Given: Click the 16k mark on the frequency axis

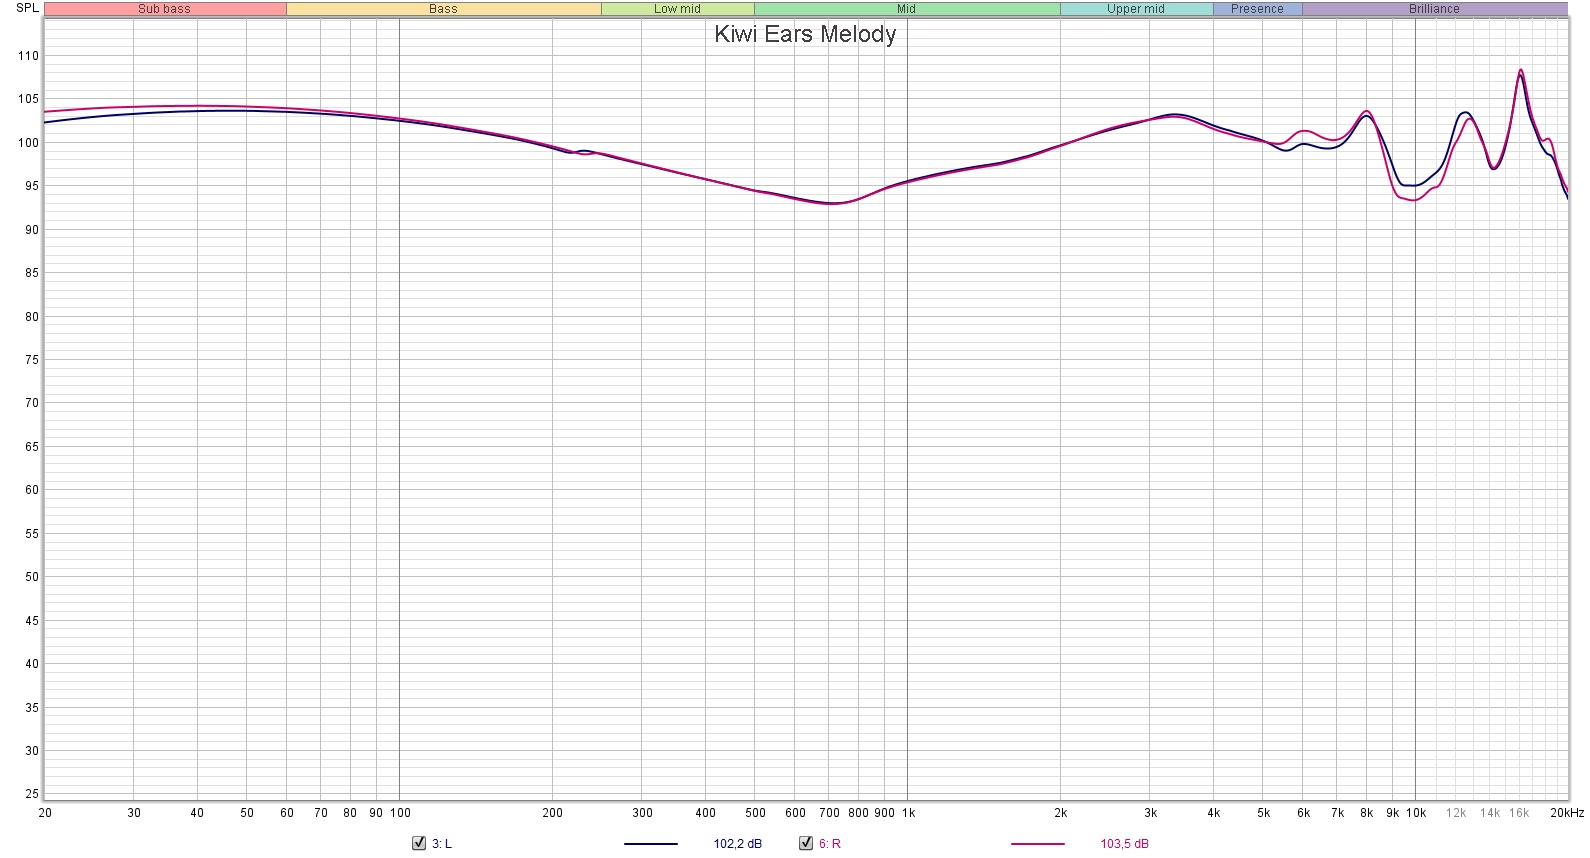Looking at the screenshot, I should click(1519, 813).
